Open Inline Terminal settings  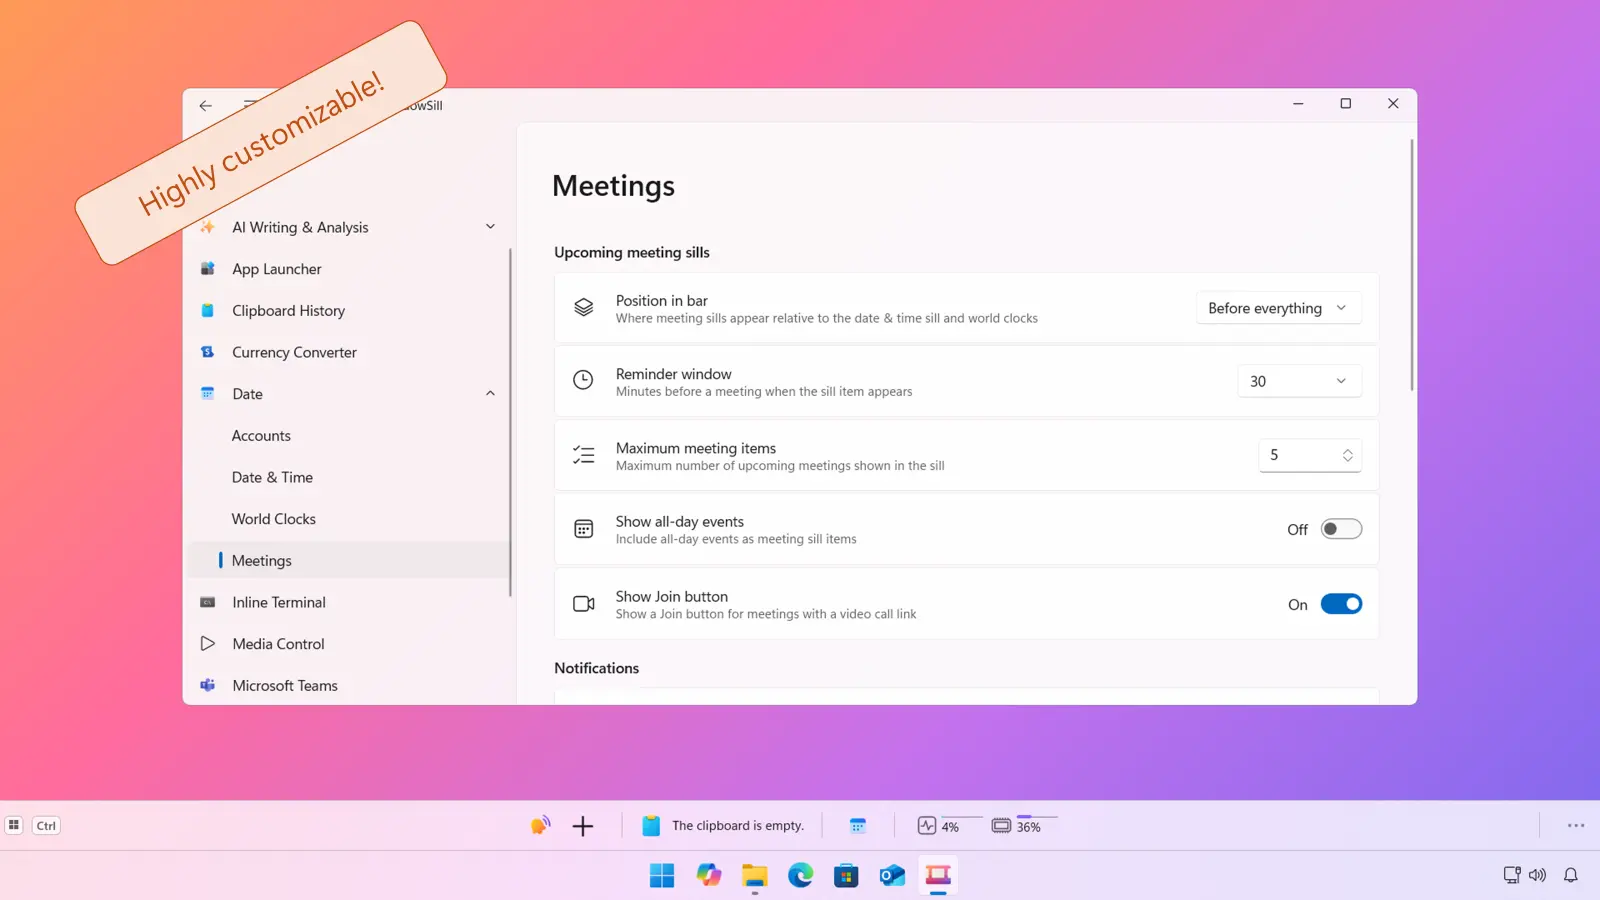(348, 602)
